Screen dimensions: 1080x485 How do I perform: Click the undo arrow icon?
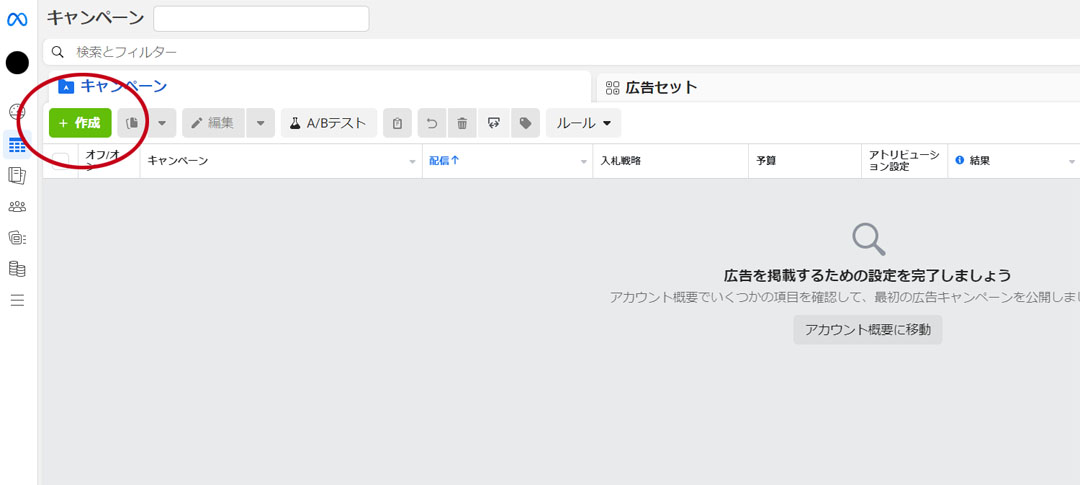click(432, 123)
